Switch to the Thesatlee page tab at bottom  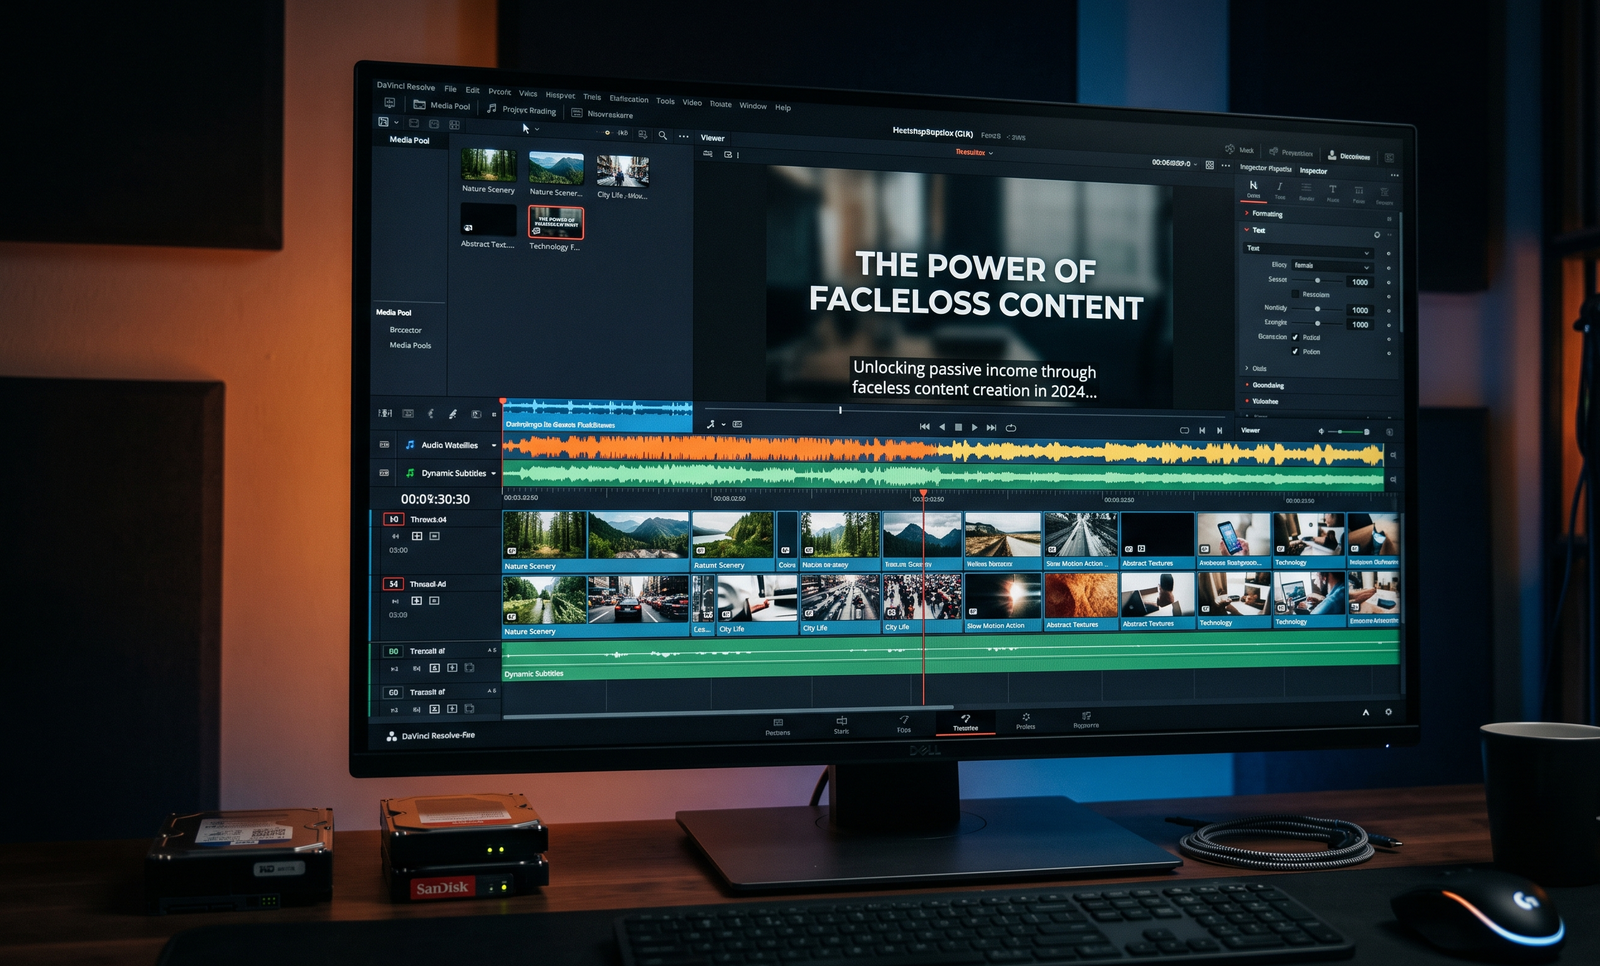[965, 723]
